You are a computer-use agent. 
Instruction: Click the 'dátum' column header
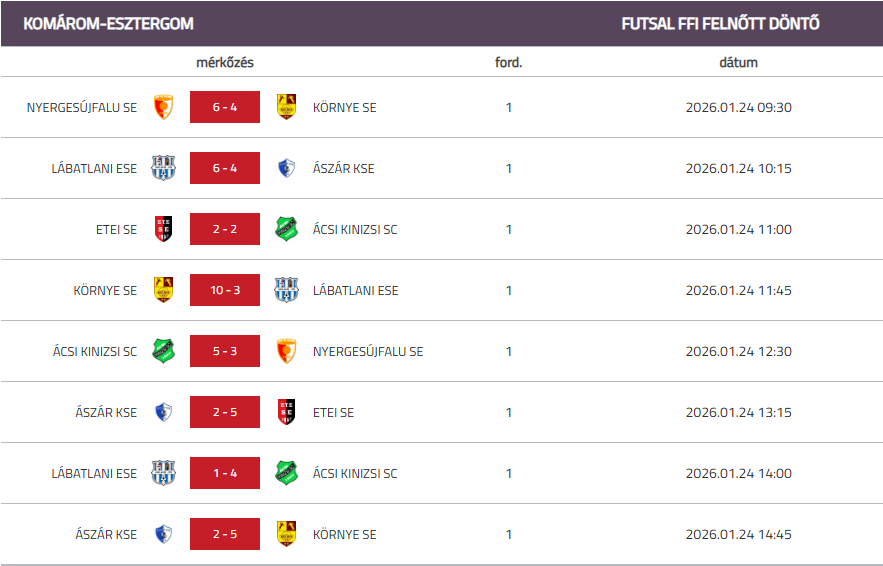tap(738, 62)
